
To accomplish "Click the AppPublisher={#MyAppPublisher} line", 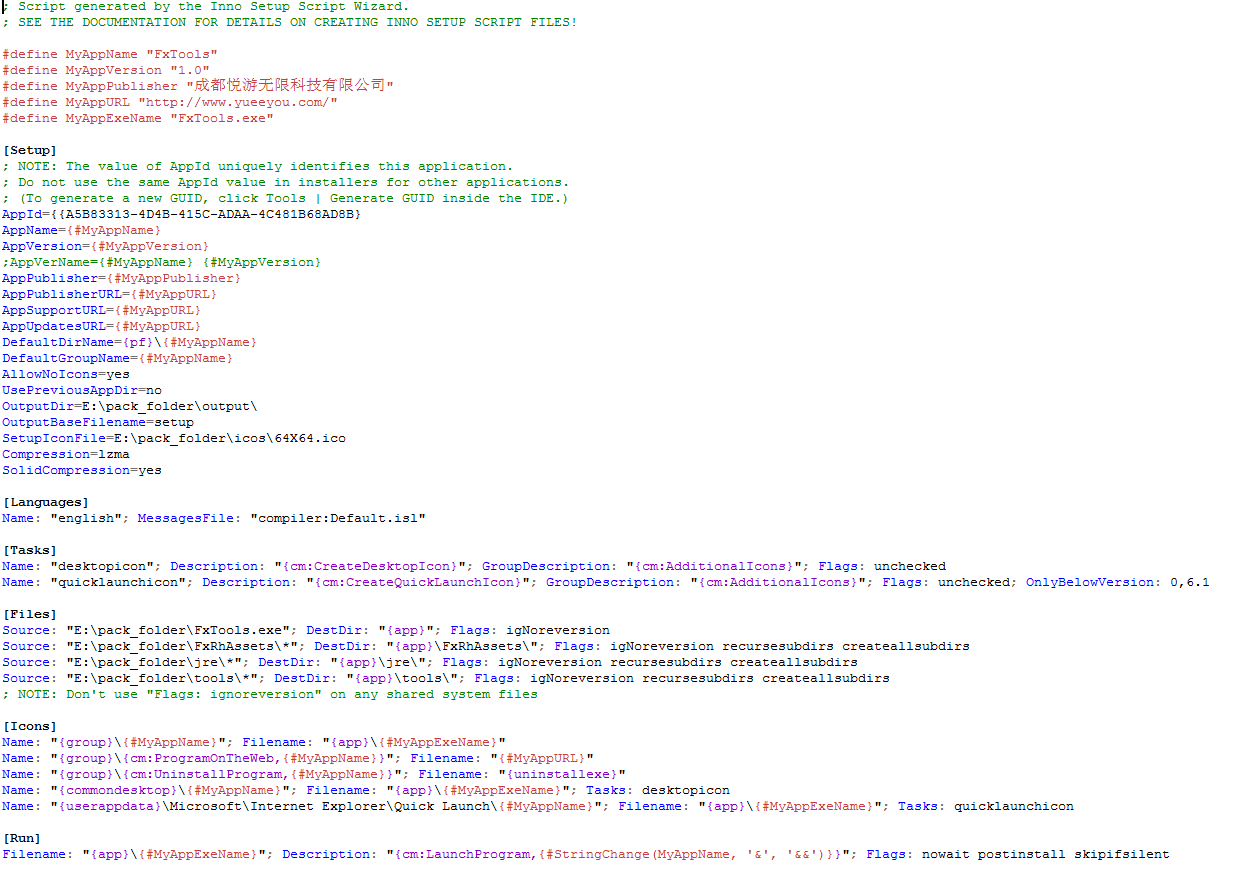I will [x=122, y=278].
